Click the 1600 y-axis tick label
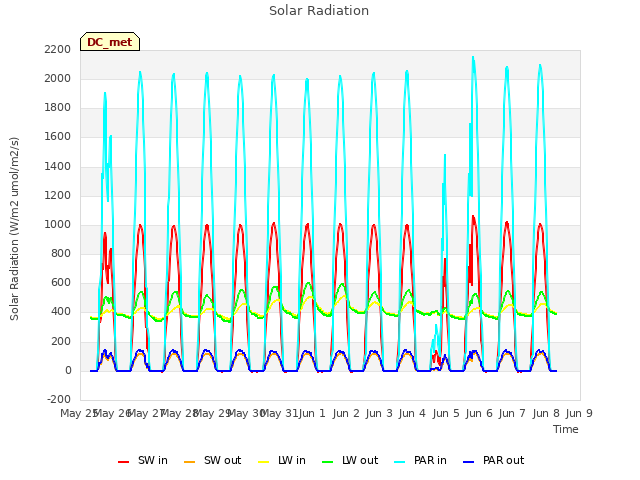This screenshot has height=480, width=640. [58, 137]
